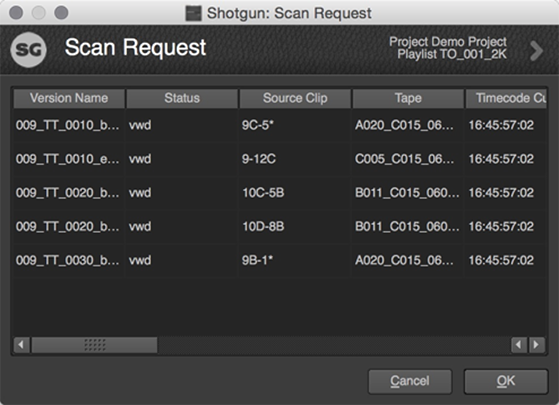The height and width of the screenshot is (405, 559).
Task: Sort by the Version Name column header
Action: click(x=69, y=98)
